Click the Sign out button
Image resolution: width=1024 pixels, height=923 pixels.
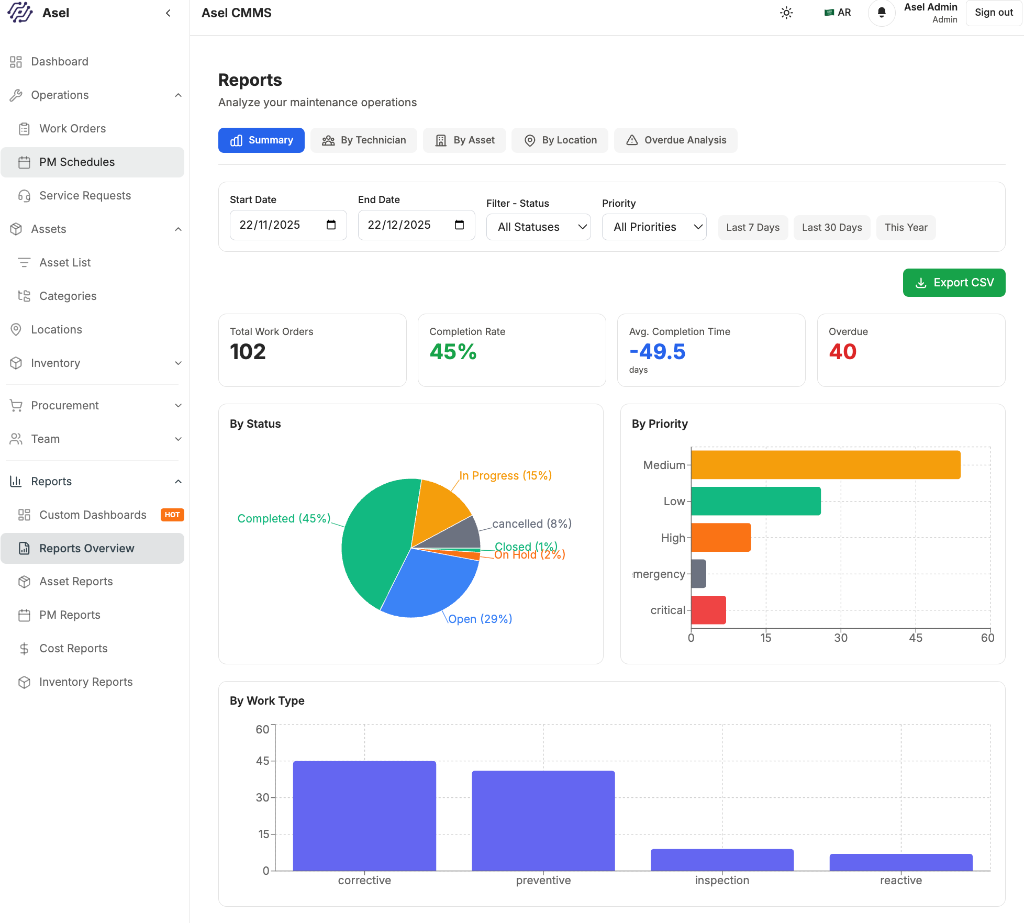coord(993,12)
